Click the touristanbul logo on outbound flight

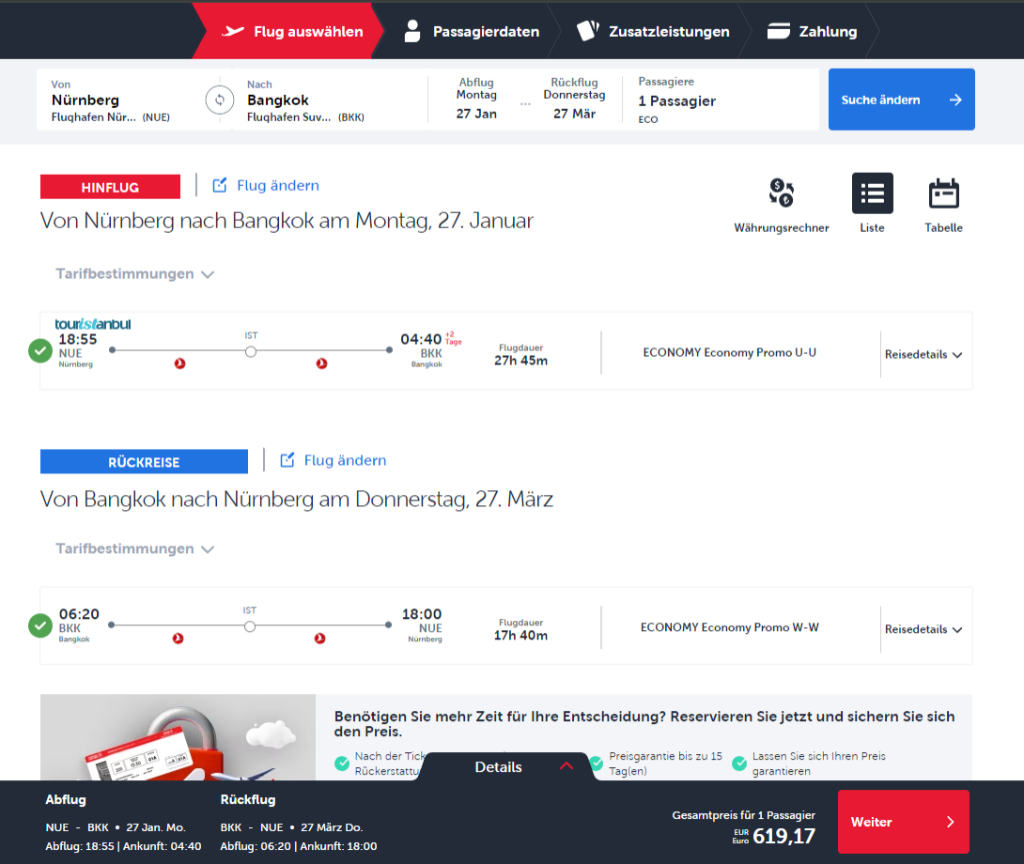click(x=93, y=324)
